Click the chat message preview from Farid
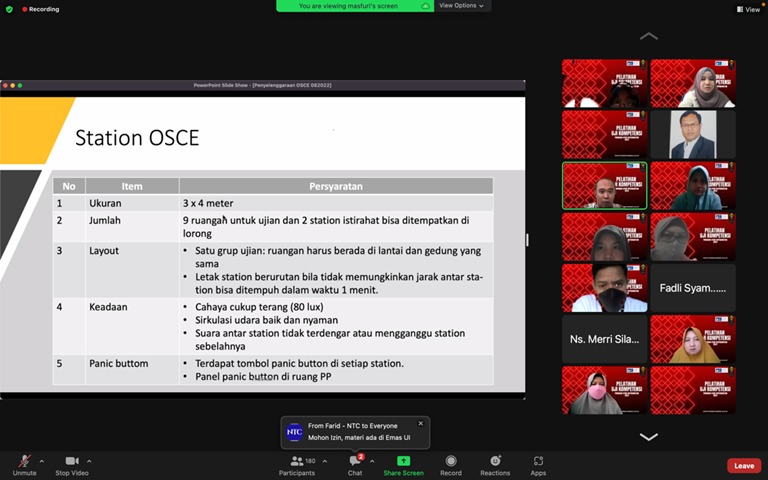 [355, 432]
